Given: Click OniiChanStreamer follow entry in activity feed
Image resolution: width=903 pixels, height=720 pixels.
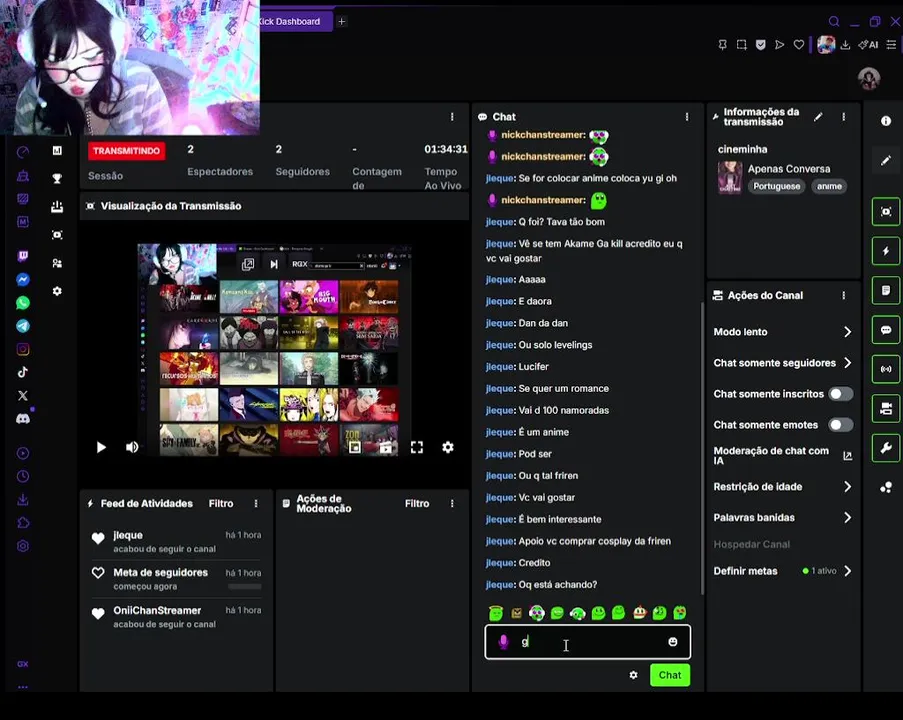Looking at the screenshot, I should click(x=177, y=617).
